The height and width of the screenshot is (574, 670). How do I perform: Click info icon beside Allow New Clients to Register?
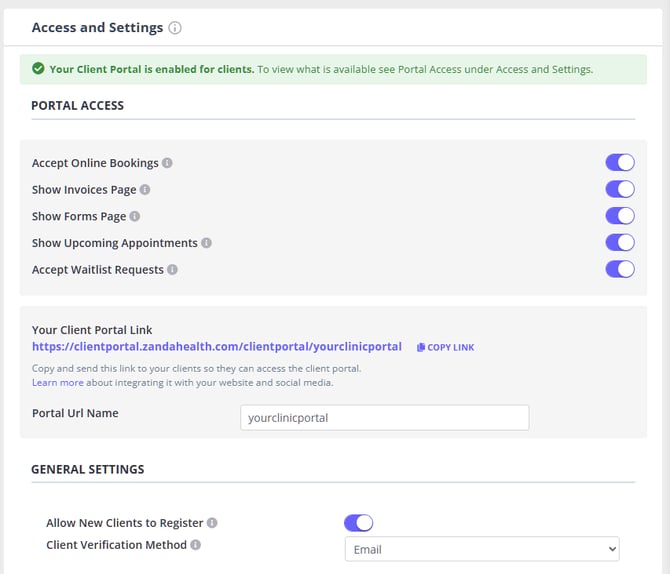[212, 523]
